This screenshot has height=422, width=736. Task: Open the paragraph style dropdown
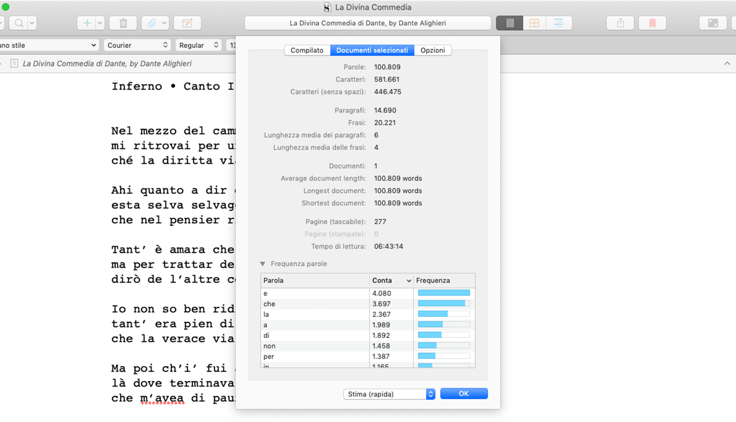pos(47,45)
